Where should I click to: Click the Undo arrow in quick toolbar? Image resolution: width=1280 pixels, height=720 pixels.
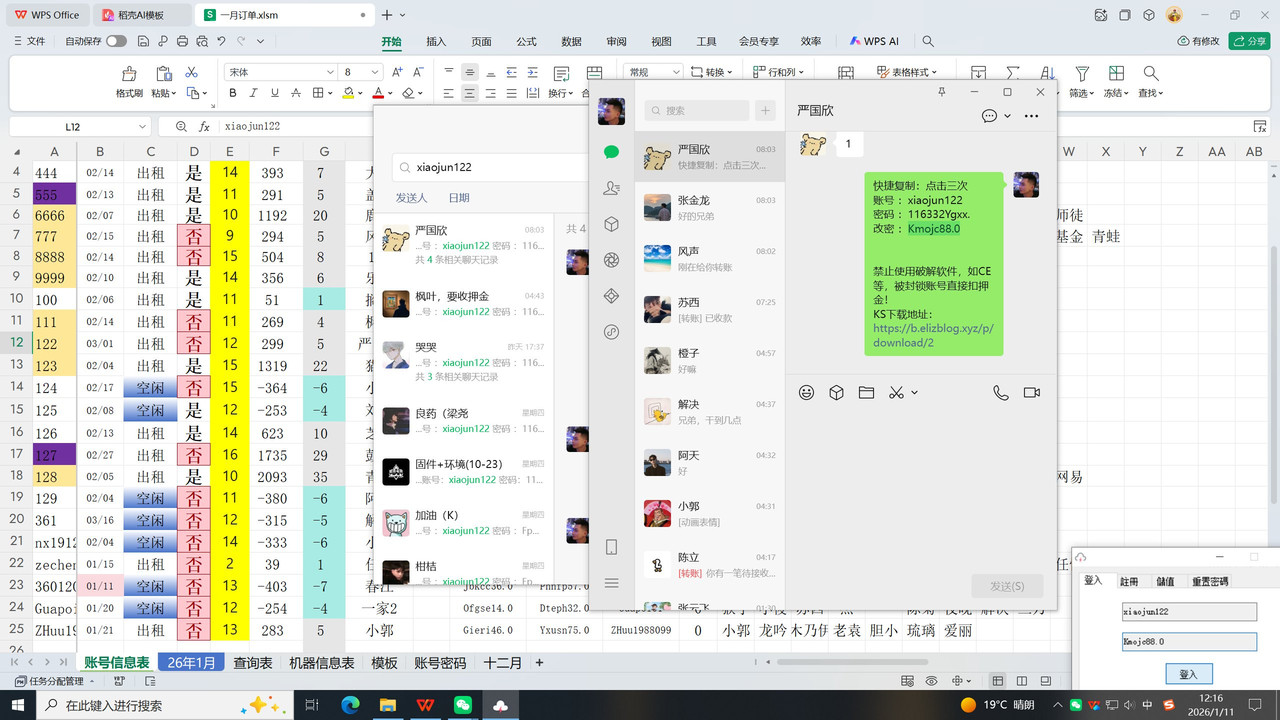tap(221, 41)
